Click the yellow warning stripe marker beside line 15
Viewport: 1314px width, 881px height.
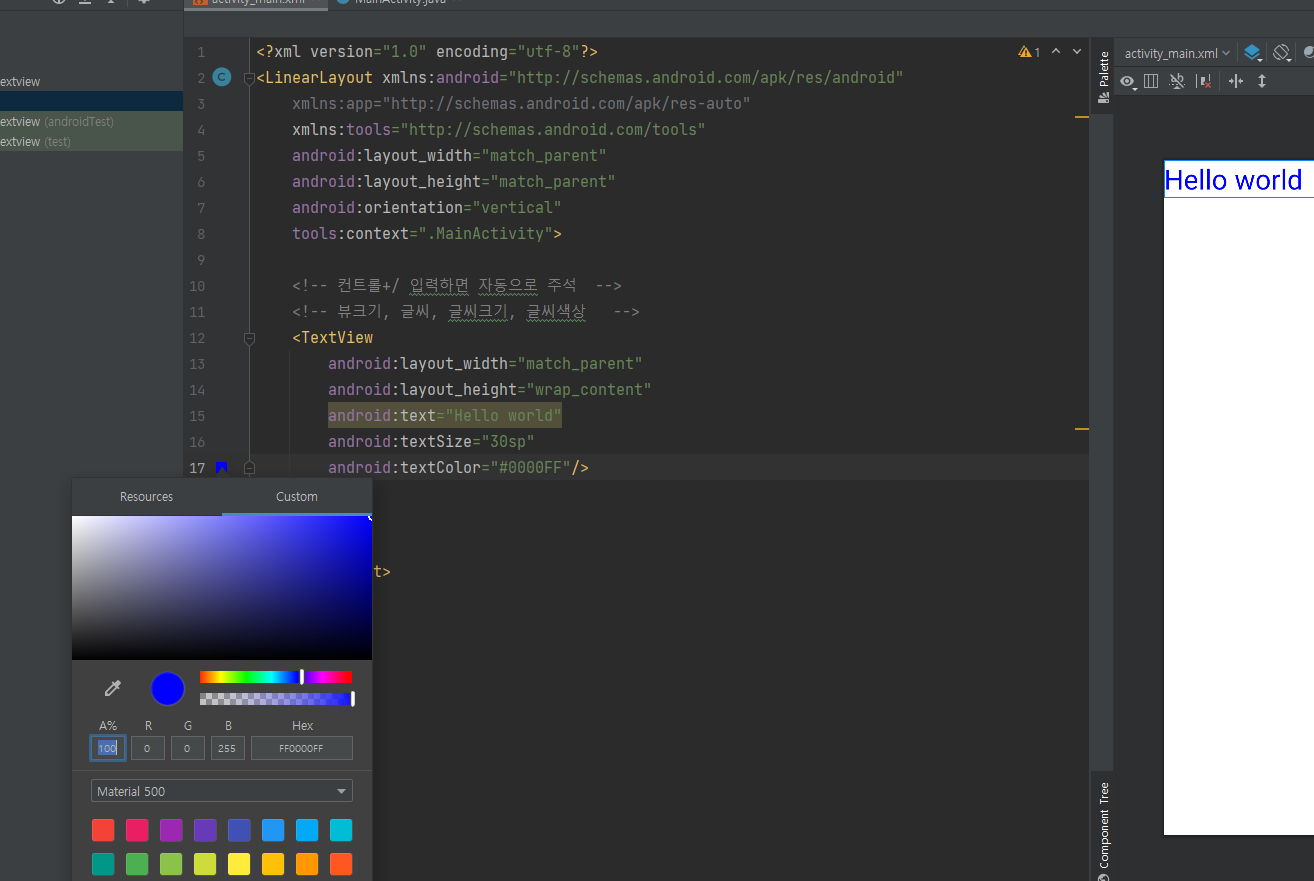point(1082,428)
